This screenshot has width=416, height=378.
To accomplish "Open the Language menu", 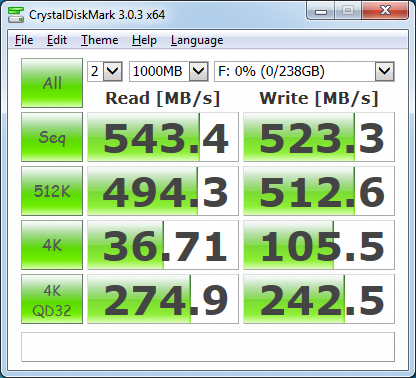I will pyautogui.click(x=197, y=40).
